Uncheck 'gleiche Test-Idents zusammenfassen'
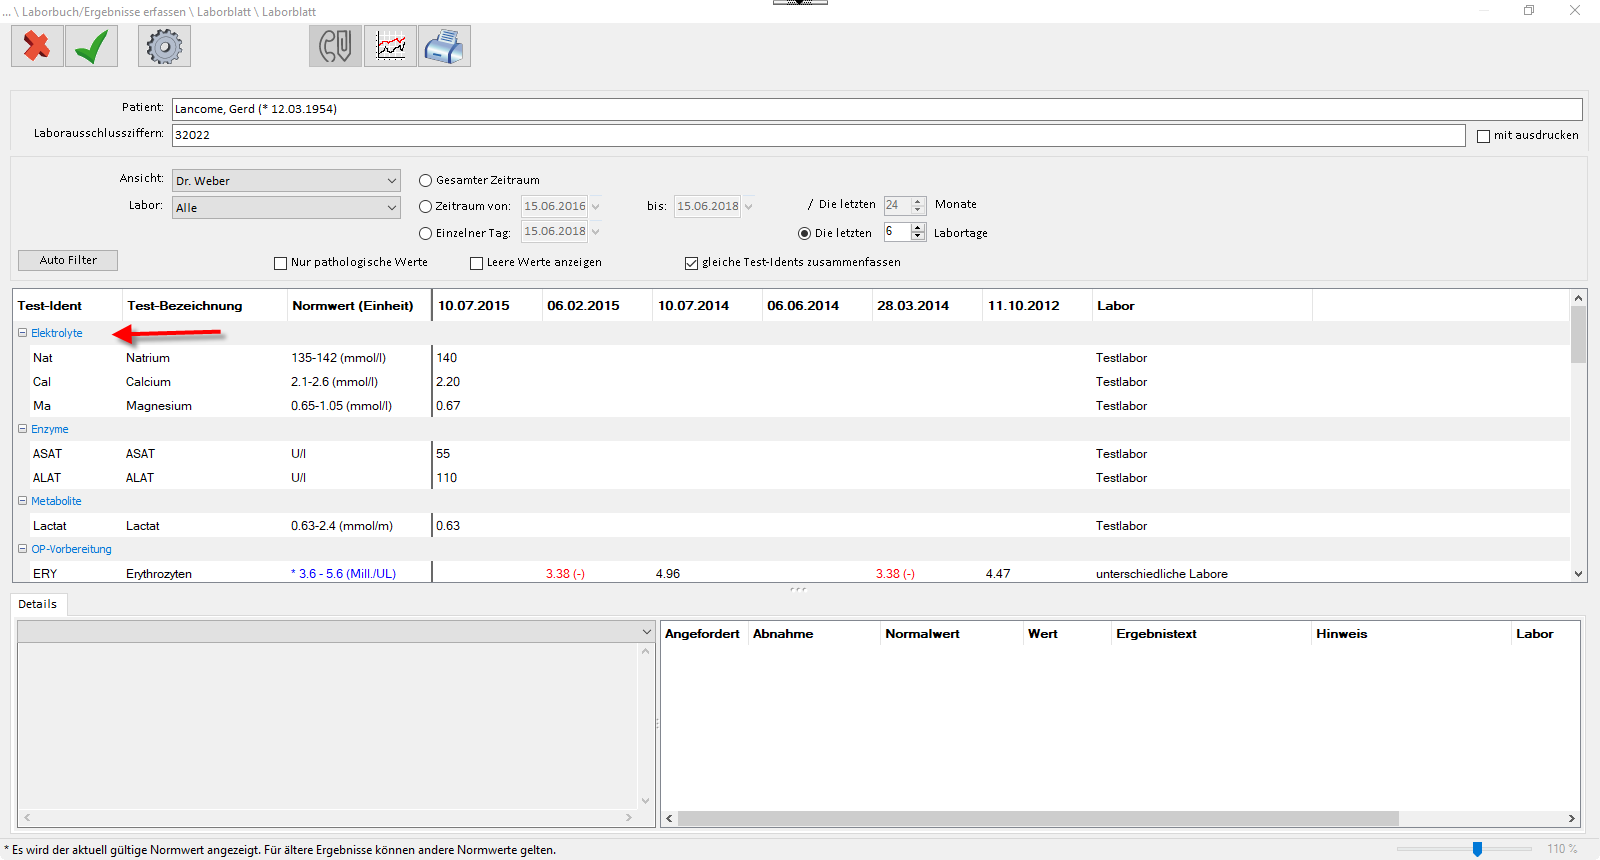 coord(691,263)
